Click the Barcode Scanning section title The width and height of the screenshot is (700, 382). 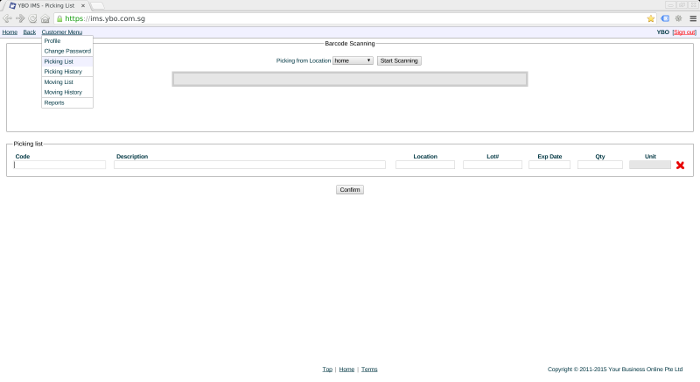tap(350, 44)
